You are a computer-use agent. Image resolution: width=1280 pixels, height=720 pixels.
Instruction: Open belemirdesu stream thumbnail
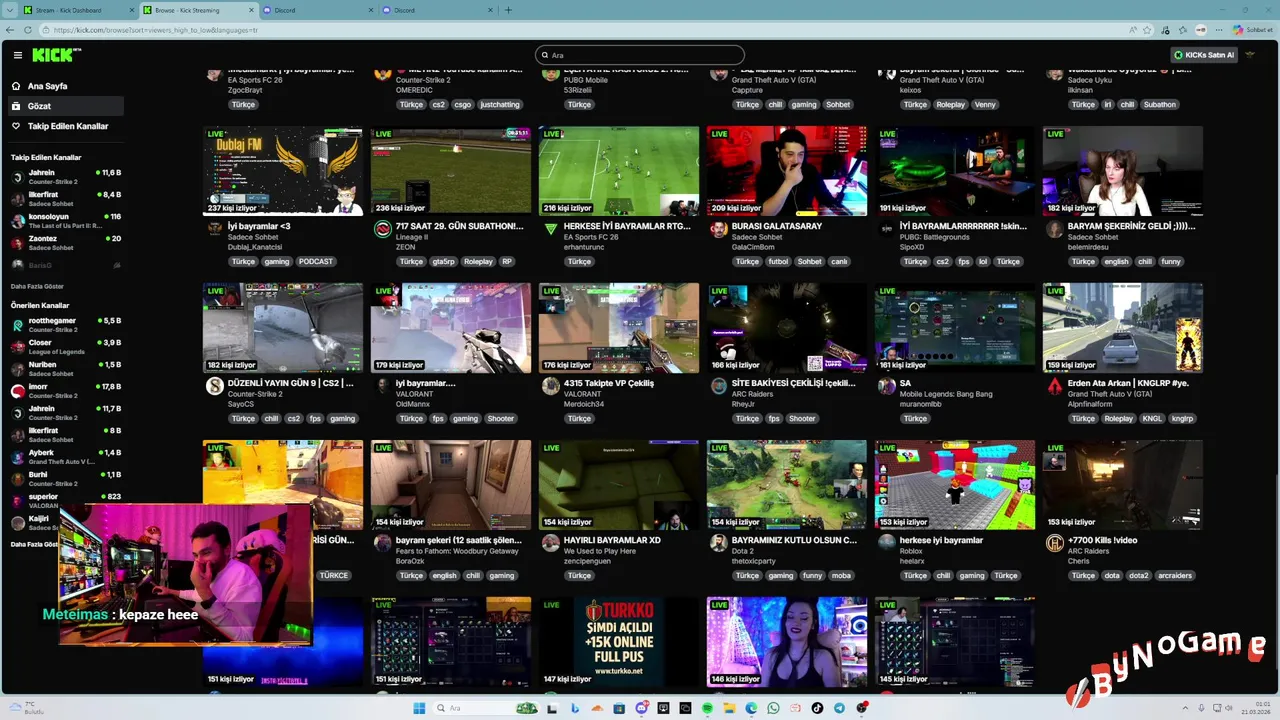pyautogui.click(x=1123, y=171)
